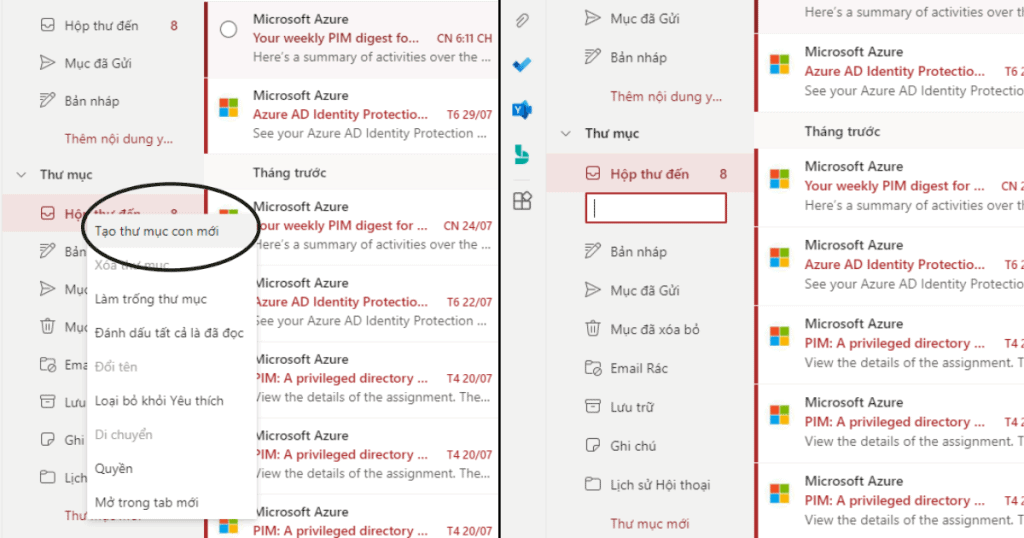Click 'Thêm nội dung y...' link in right screenshot
Image resolution: width=1024 pixels, height=538 pixels.
pos(666,97)
